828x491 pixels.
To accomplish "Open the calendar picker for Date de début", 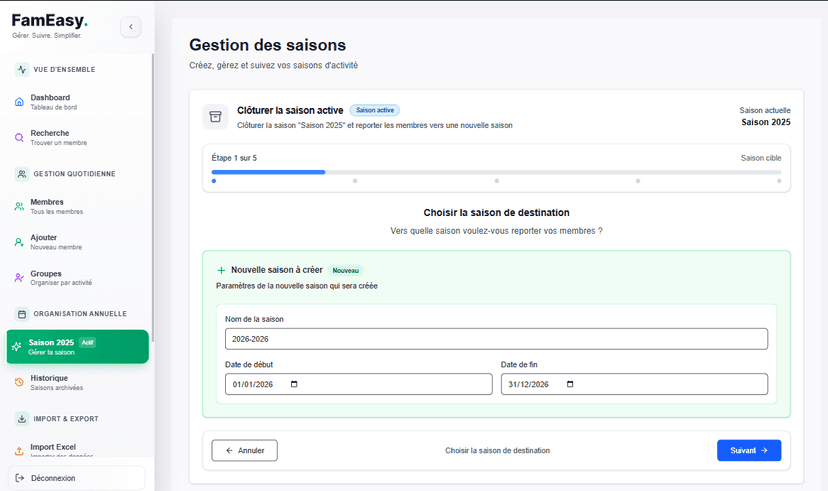I will click(x=294, y=384).
